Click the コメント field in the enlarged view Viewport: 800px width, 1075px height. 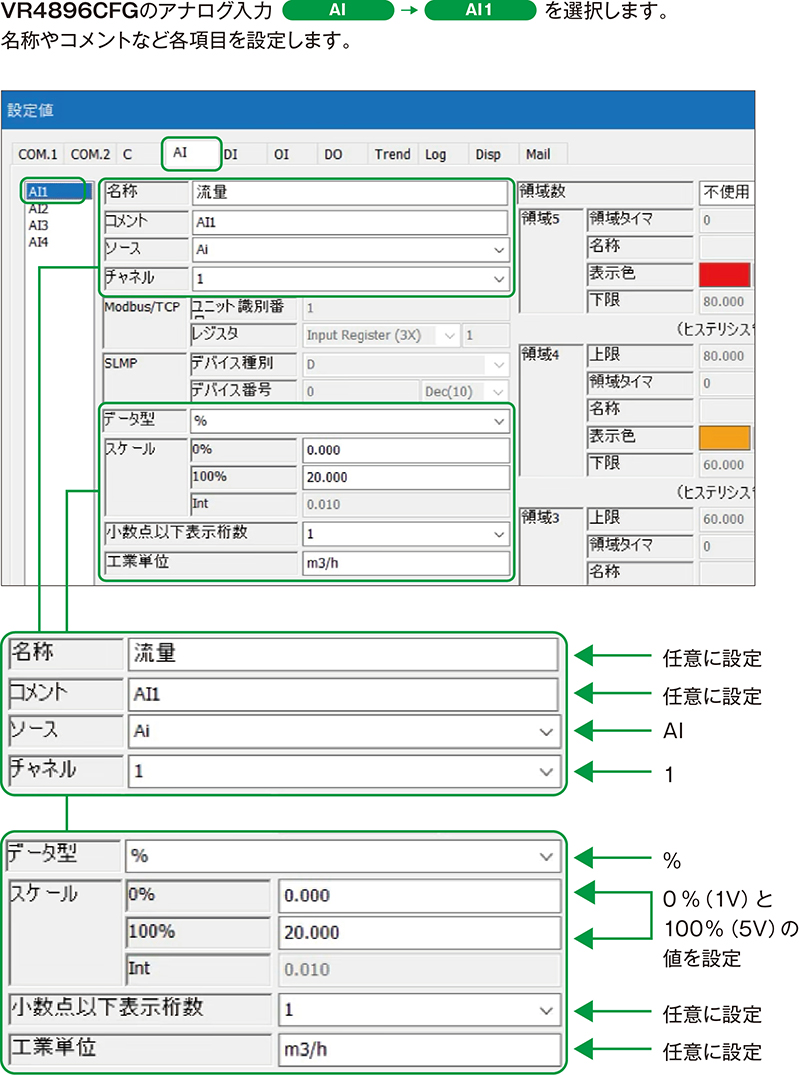pos(343,694)
